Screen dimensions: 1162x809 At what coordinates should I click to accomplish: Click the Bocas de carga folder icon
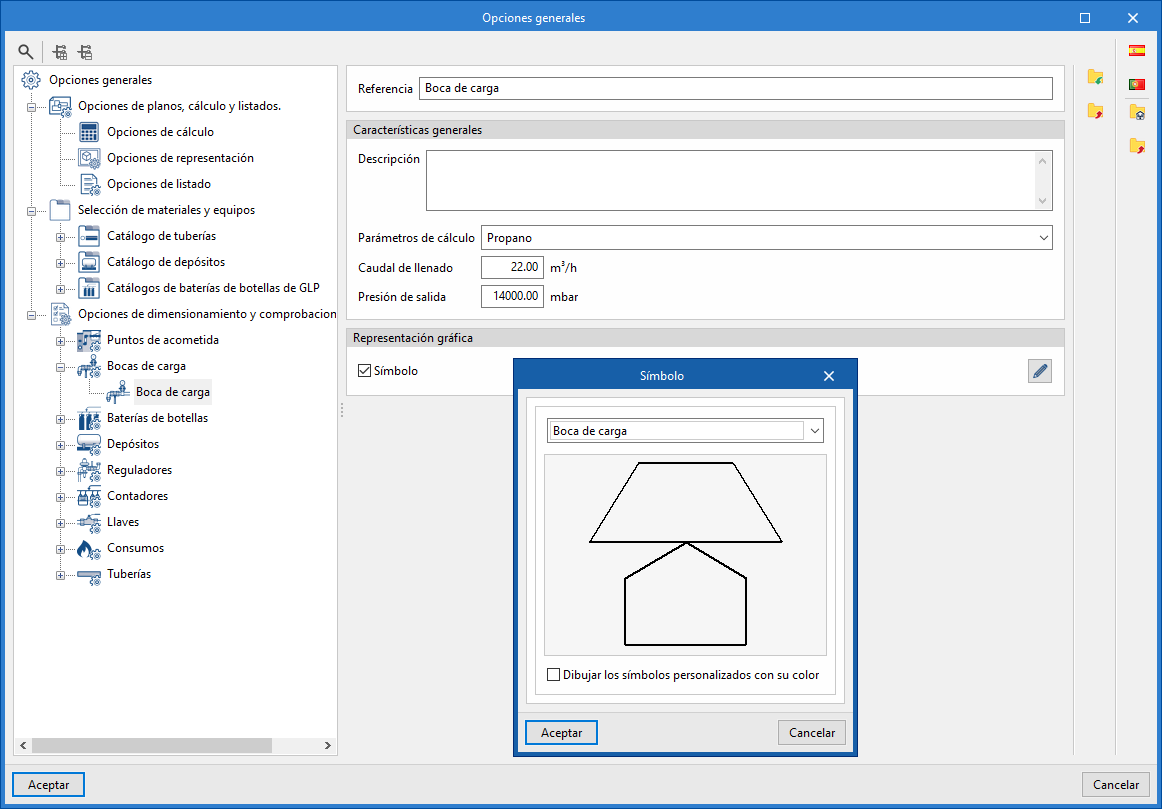[89, 366]
